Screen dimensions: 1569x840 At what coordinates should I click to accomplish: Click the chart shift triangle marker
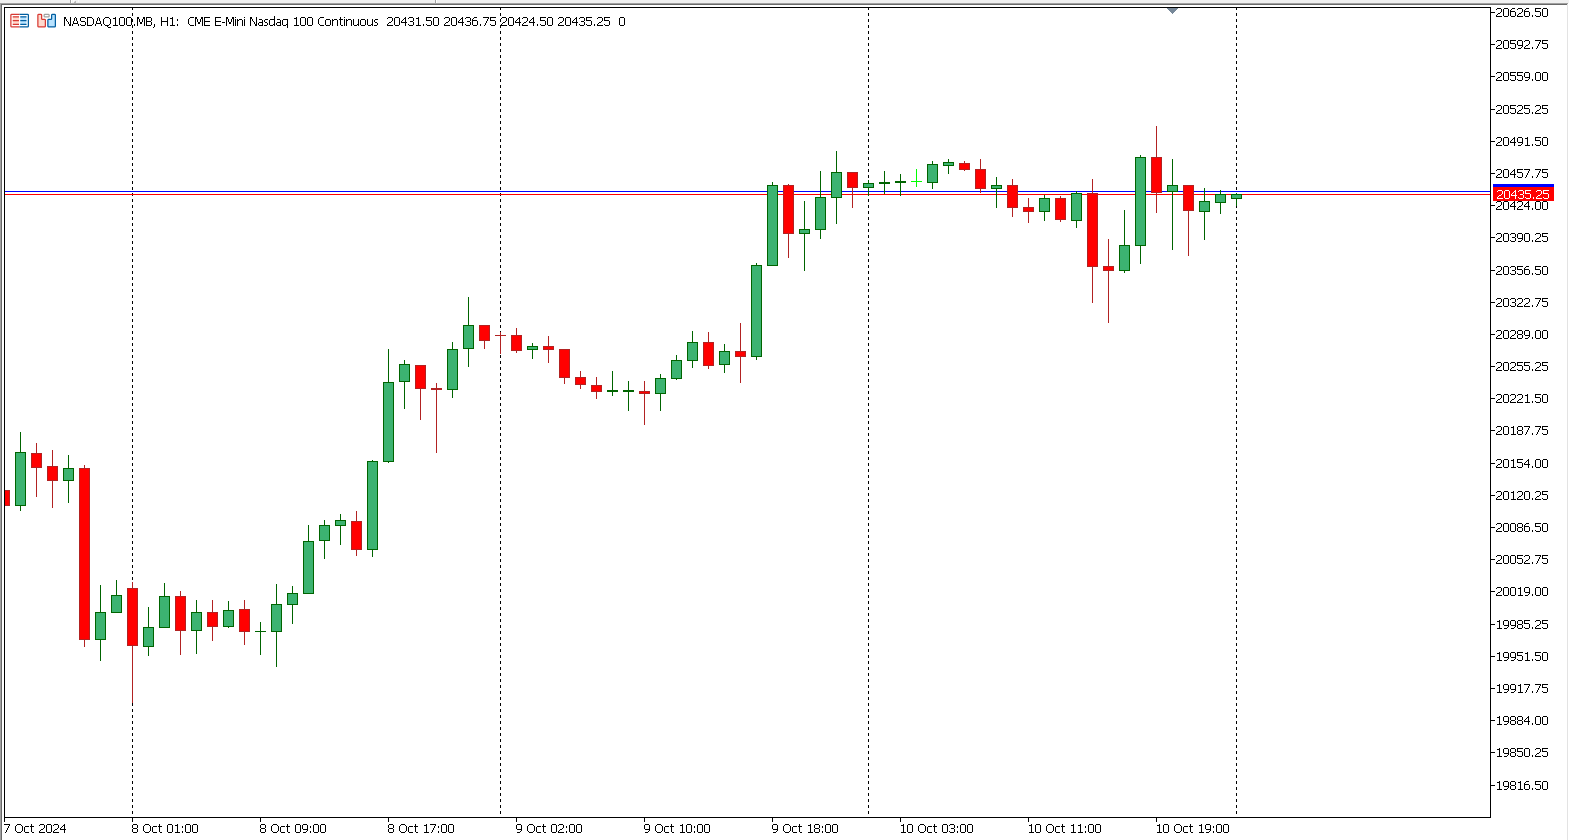[x=1172, y=11]
